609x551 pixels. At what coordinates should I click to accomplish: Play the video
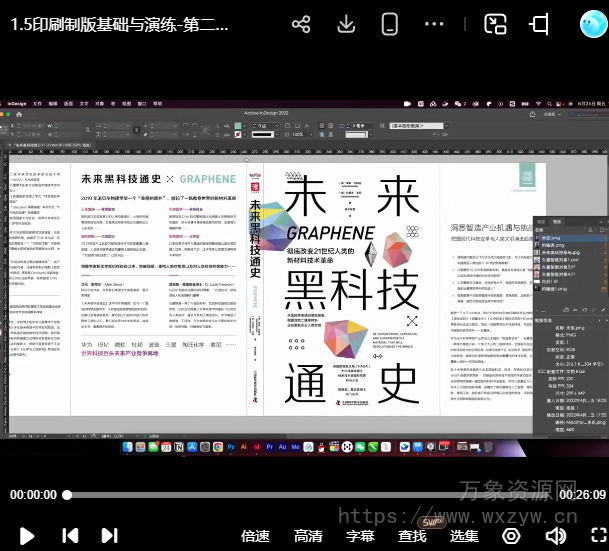click(27, 536)
